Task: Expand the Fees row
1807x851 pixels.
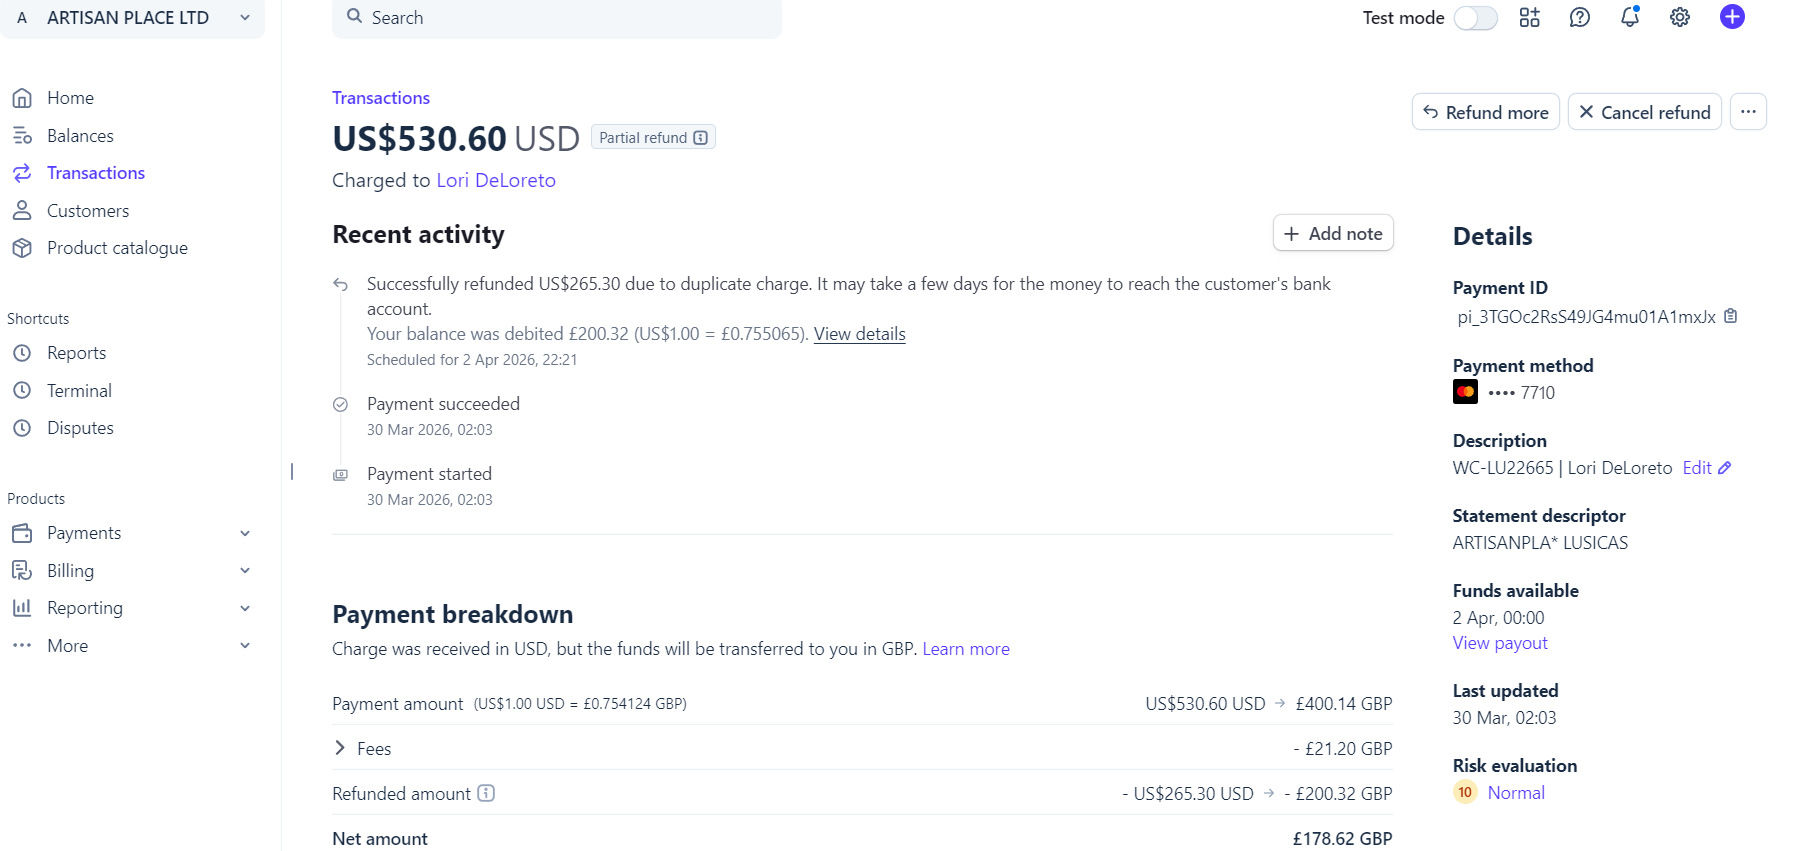Action: pyautogui.click(x=862, y=748)
